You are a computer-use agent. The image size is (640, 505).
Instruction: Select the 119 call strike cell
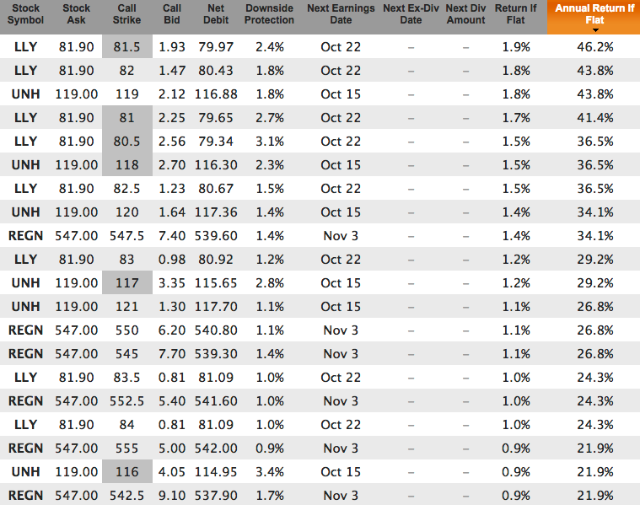click(x=127, y=94)
